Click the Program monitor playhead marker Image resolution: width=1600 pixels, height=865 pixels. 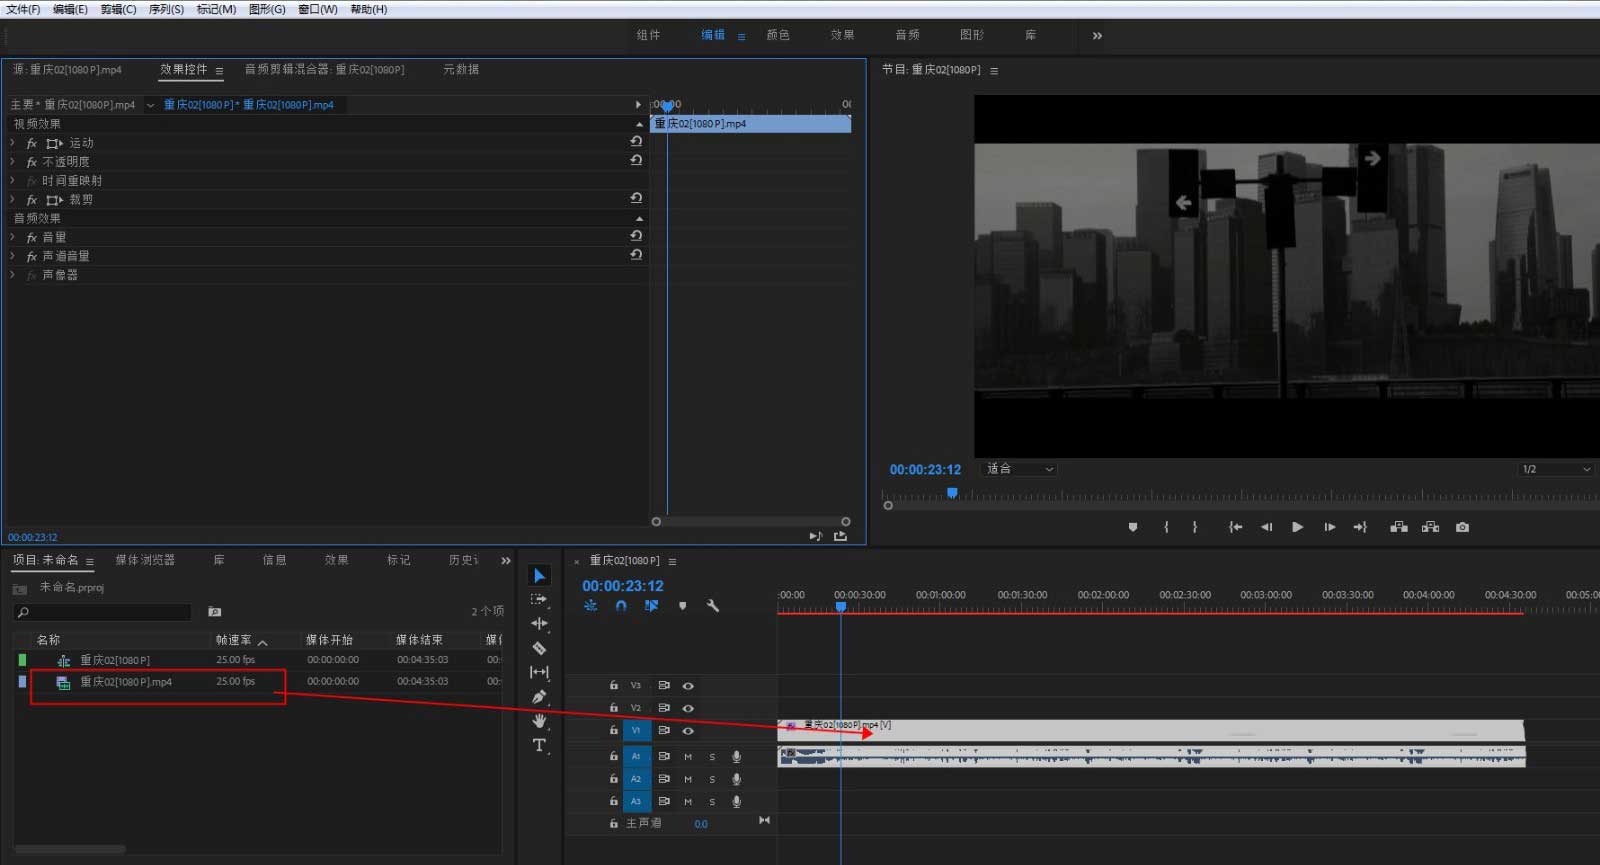pyautogui.click(x=952, y=492)
